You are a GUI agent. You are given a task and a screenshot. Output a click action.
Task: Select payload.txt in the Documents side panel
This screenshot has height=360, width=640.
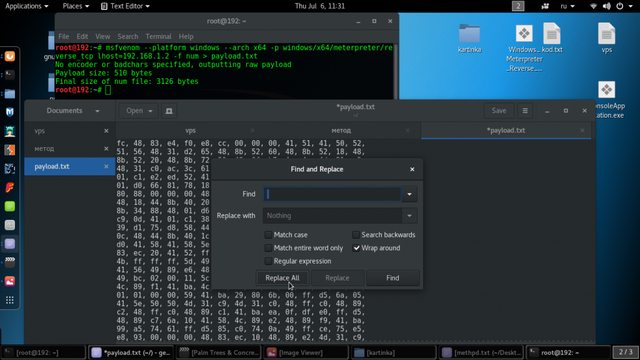coord(69,167)
